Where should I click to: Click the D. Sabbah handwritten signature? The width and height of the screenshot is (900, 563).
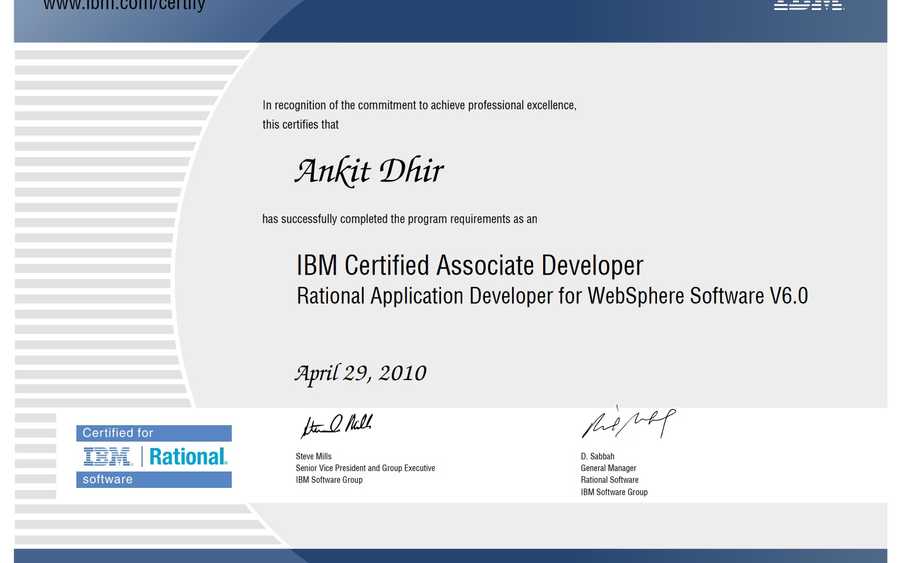[629, 422]
